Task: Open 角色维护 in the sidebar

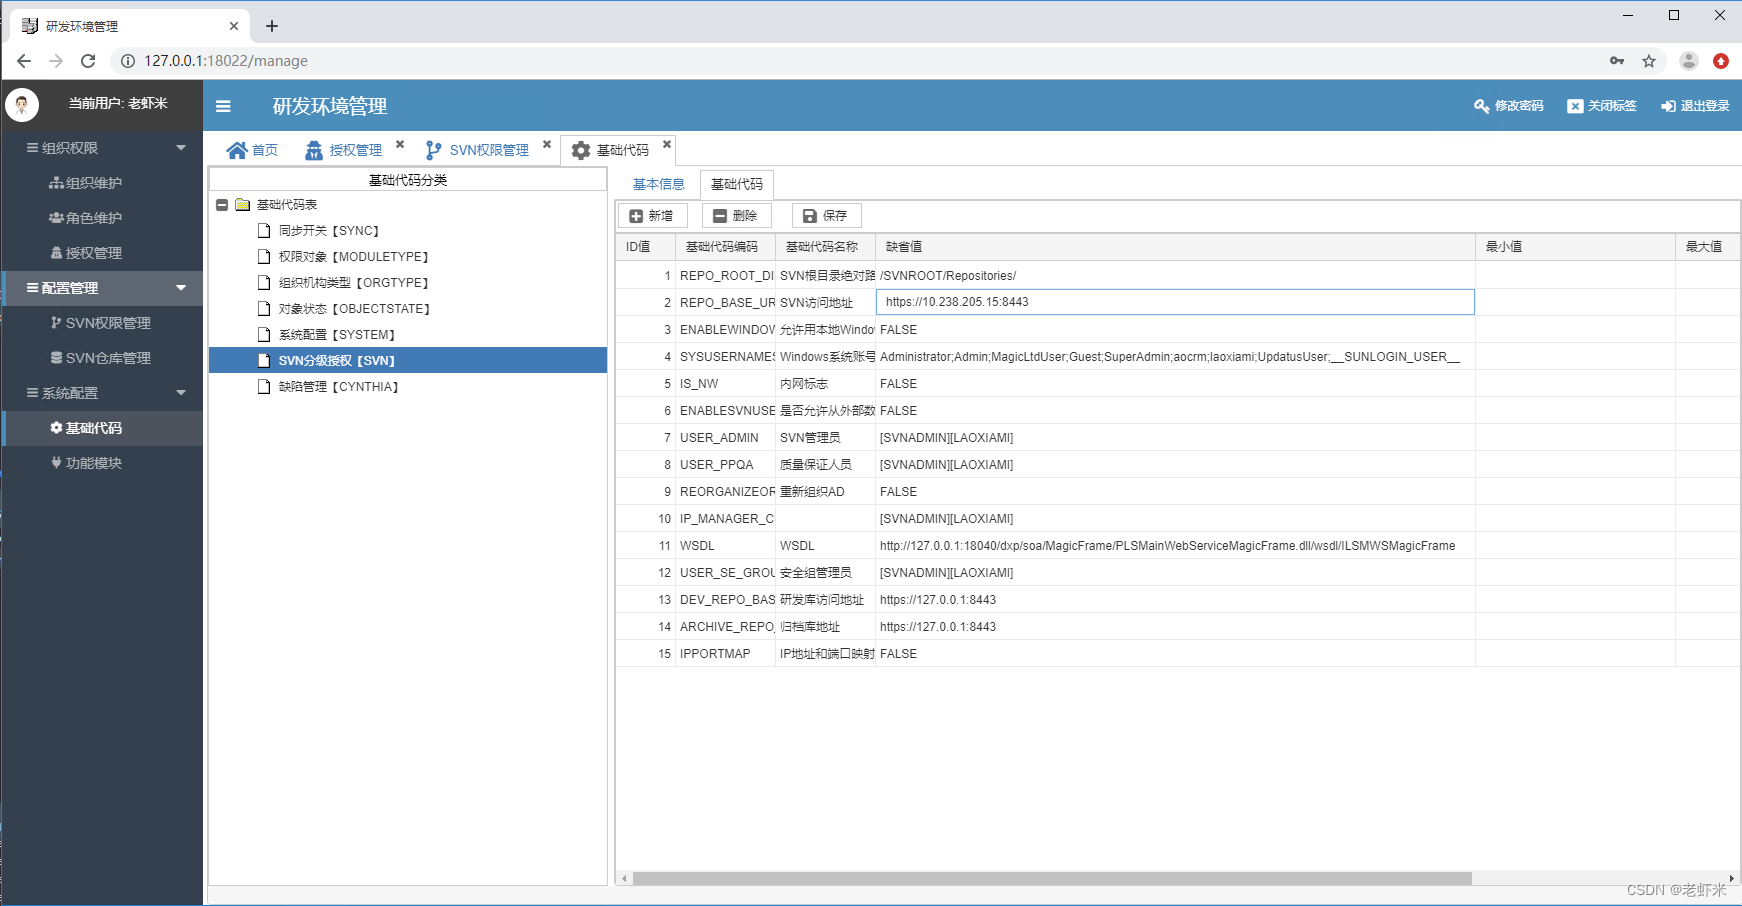Action: click(x=86, y=218)
